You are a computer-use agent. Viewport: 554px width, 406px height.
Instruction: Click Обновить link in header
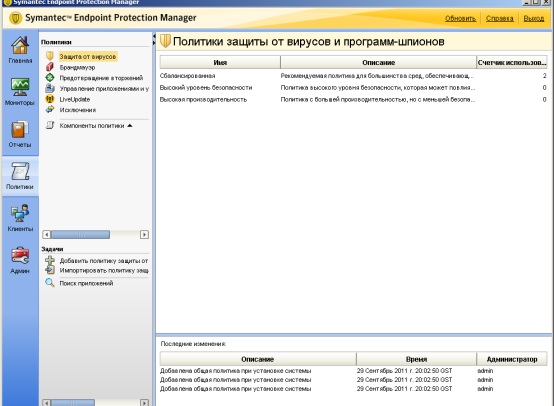click(x=460, y=18)
